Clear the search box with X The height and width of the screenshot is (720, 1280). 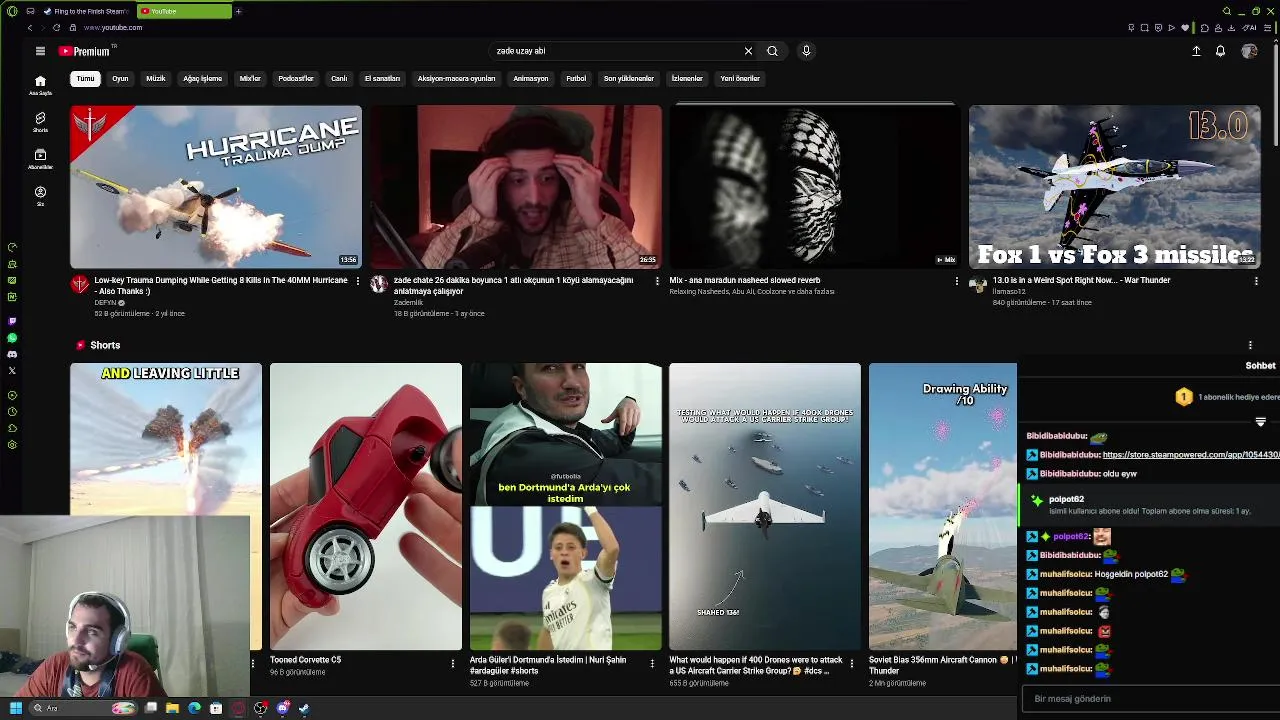pos(748,51)
